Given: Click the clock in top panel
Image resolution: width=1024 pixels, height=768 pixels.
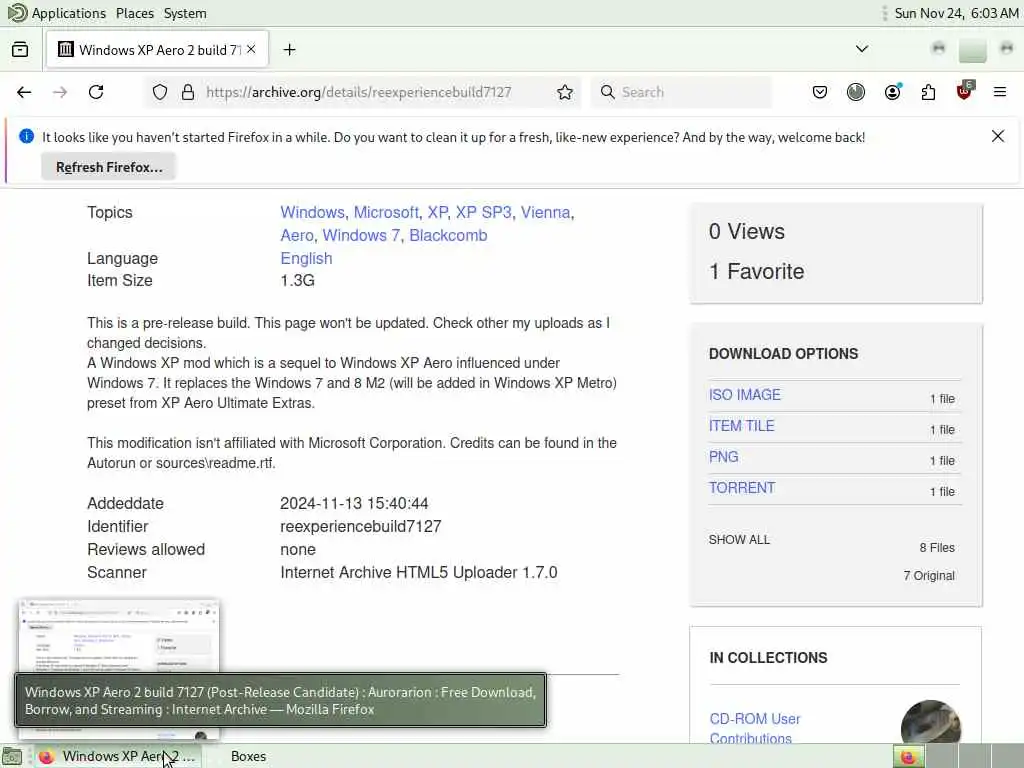Looking at the screenshot, I should 956,13.
